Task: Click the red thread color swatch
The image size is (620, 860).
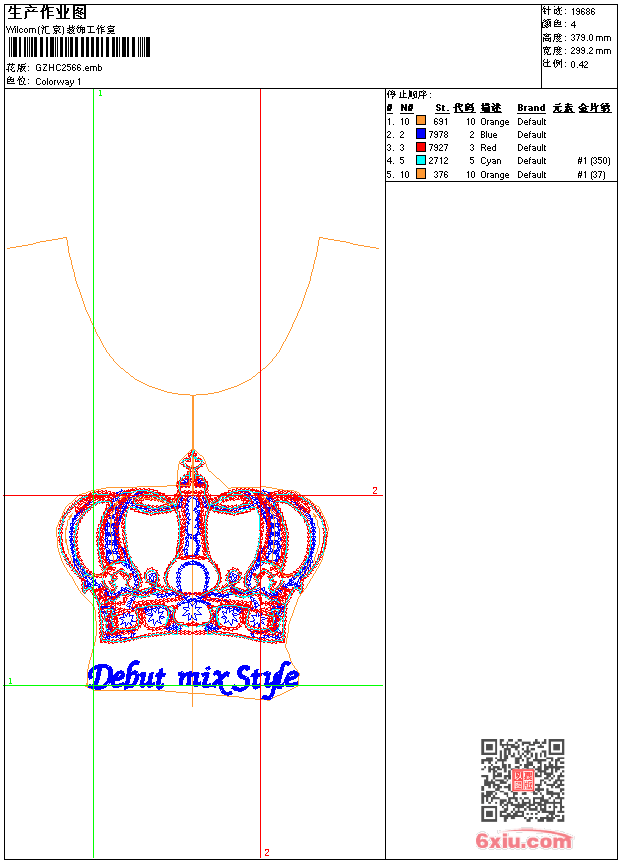Action: (421, 147)
